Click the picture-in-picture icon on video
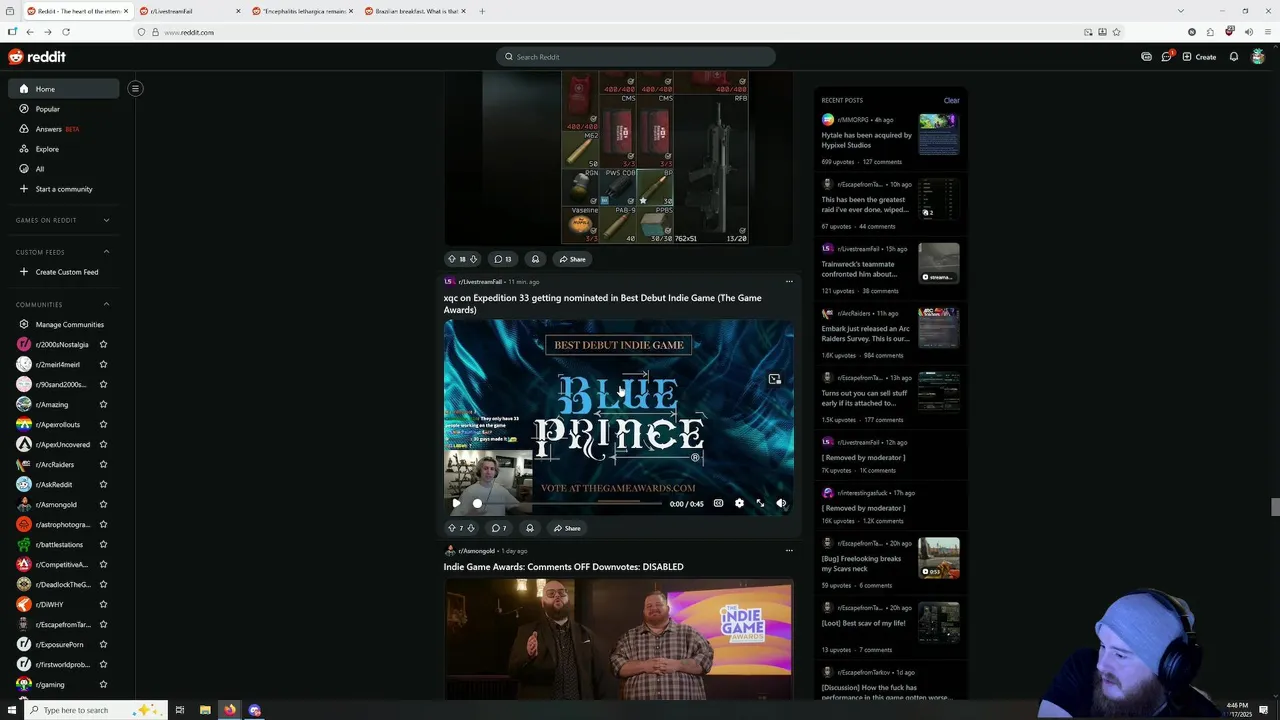 tap(774, 379)
